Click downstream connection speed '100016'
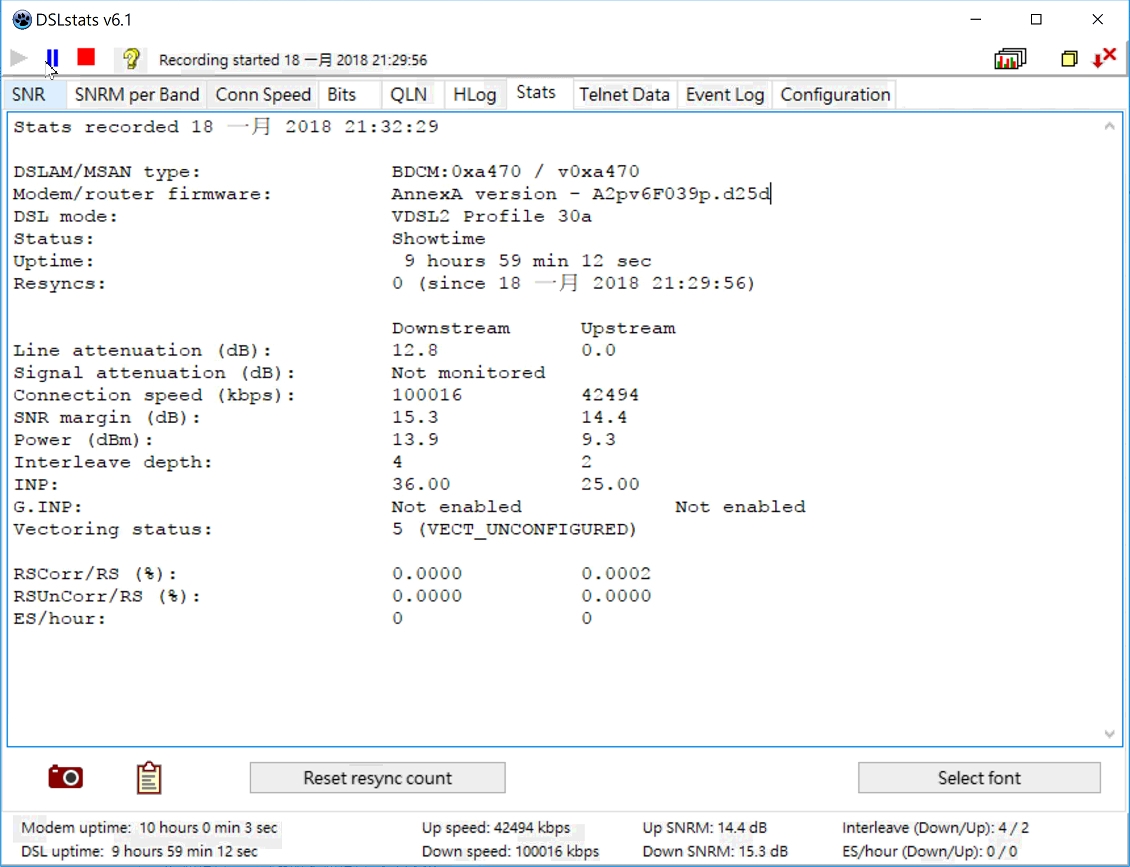This screenshot has height=867, width=1130. point(427,396)
